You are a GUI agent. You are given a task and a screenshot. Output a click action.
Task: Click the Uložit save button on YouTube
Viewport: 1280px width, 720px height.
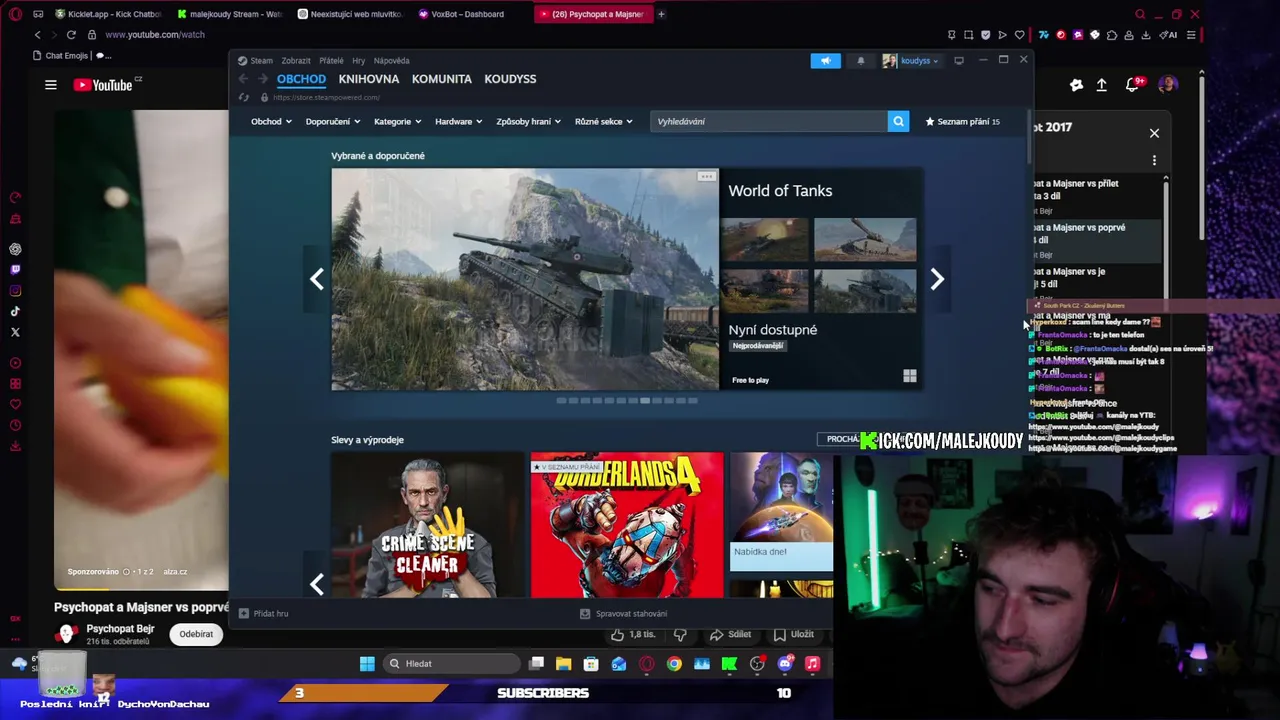click(x=794, y=634)
